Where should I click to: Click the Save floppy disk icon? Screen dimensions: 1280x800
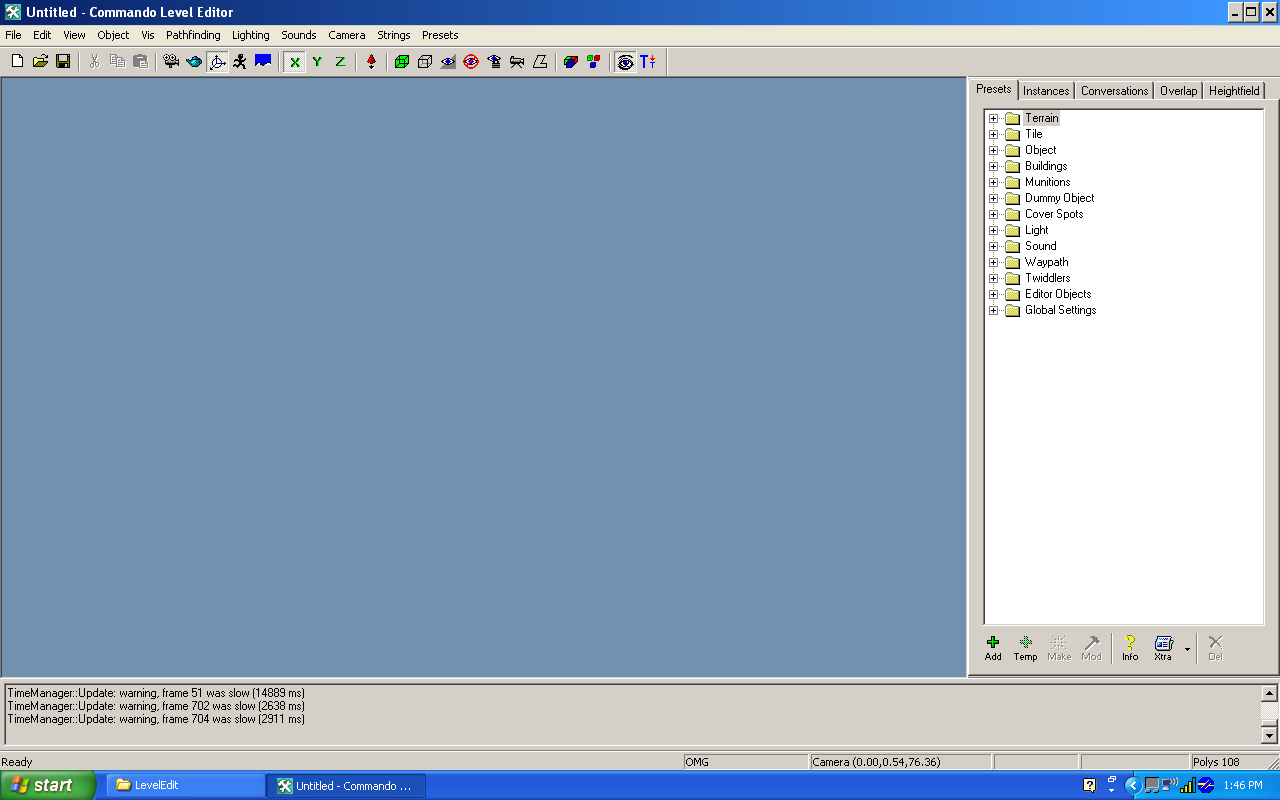click(63, 62)
